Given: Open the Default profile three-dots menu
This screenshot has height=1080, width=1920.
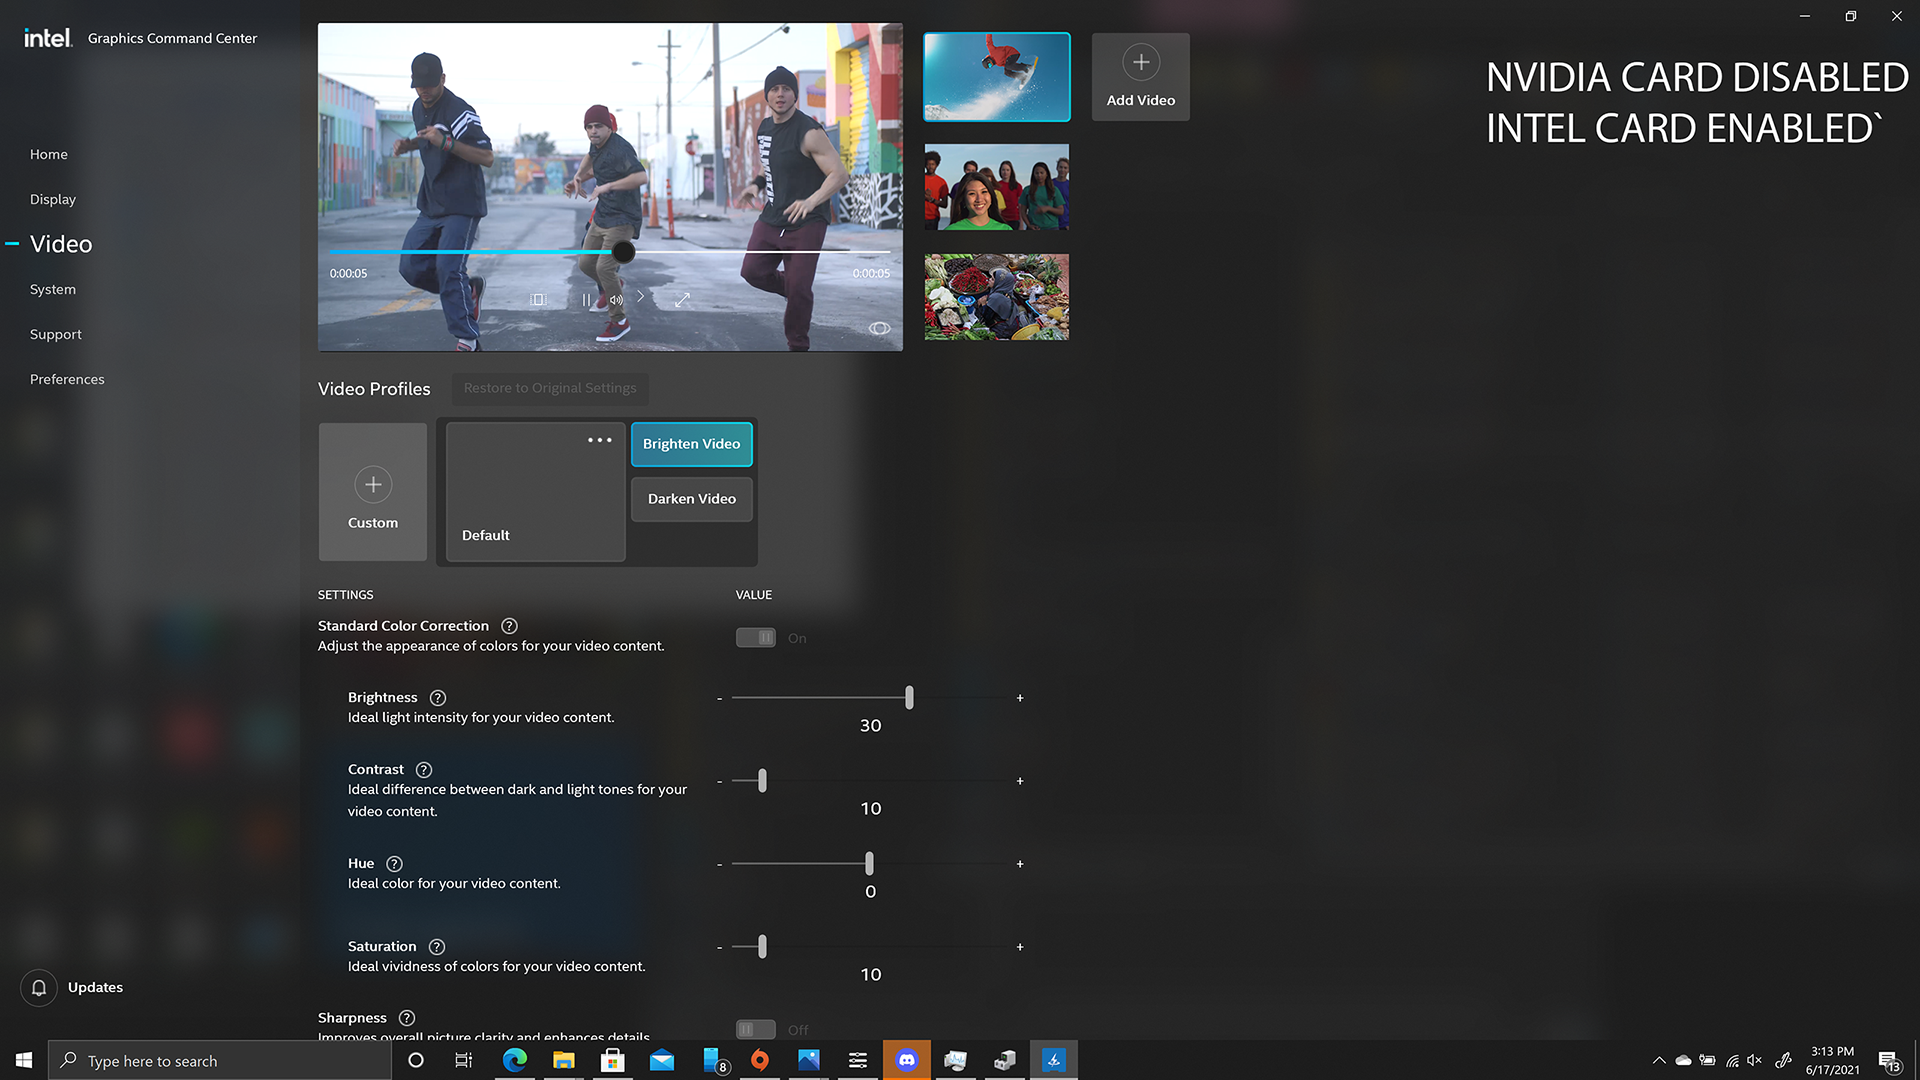Looking at the screenshot, I should [x=599, y=440].
